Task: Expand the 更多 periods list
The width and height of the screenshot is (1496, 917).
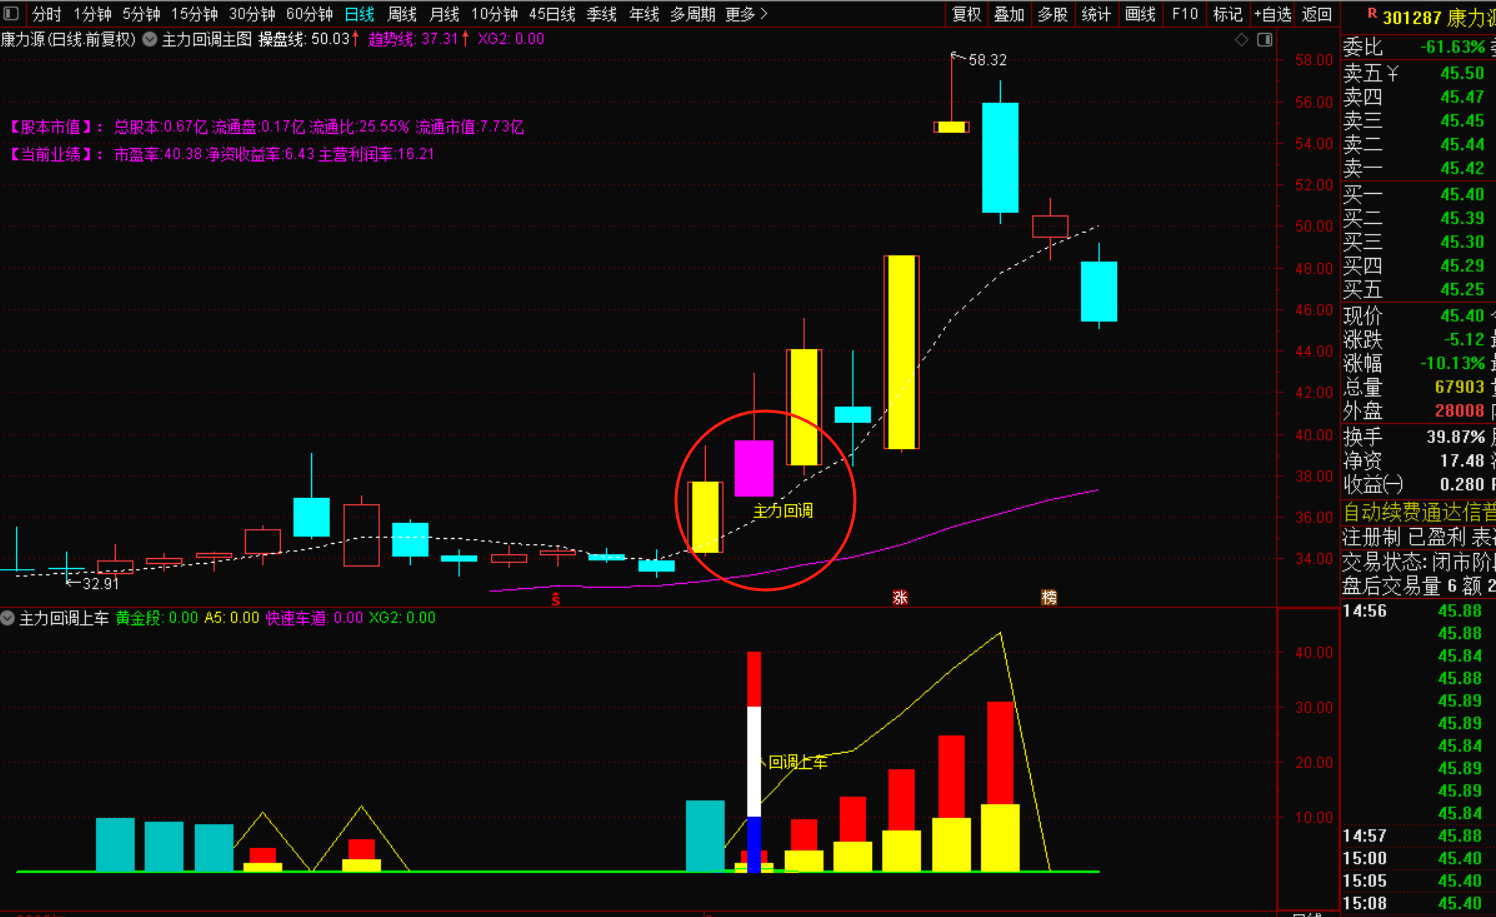Action: 746,14
